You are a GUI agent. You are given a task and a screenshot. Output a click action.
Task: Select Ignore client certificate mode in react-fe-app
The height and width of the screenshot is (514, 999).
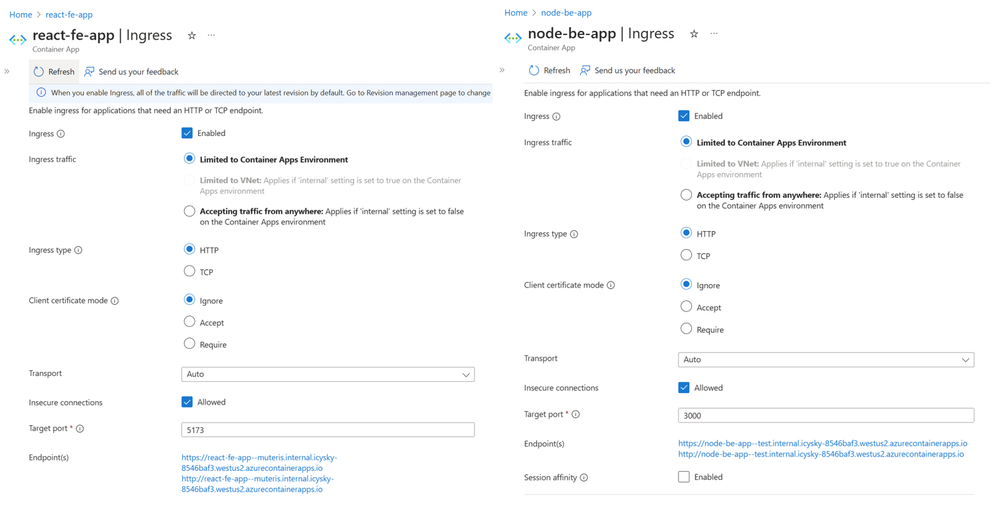[189, 300]
